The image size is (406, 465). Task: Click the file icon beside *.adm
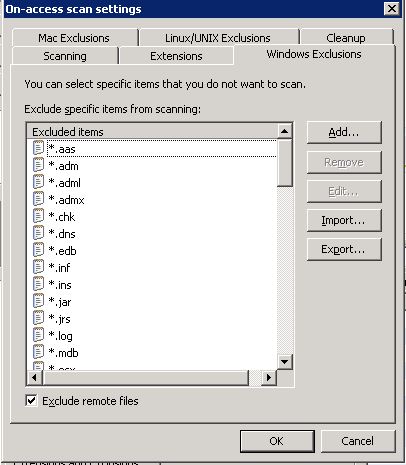[x=38, y=165]
